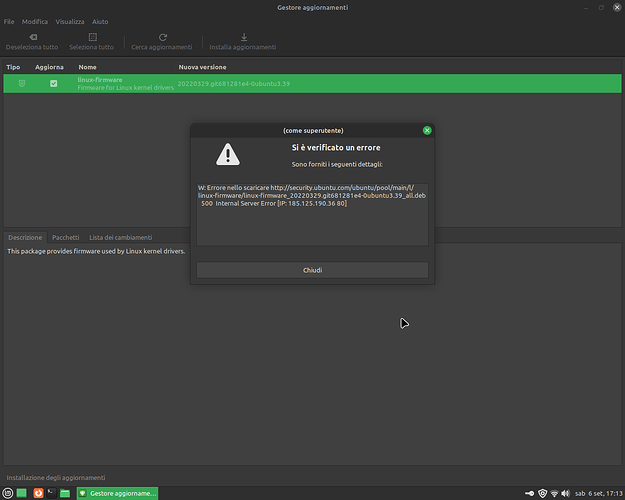The height and width of the screenshot is (500, 625).
Task: Click Seleziona tutto toolbar icon
Action: pyautogui.click(x=92, y=37)
